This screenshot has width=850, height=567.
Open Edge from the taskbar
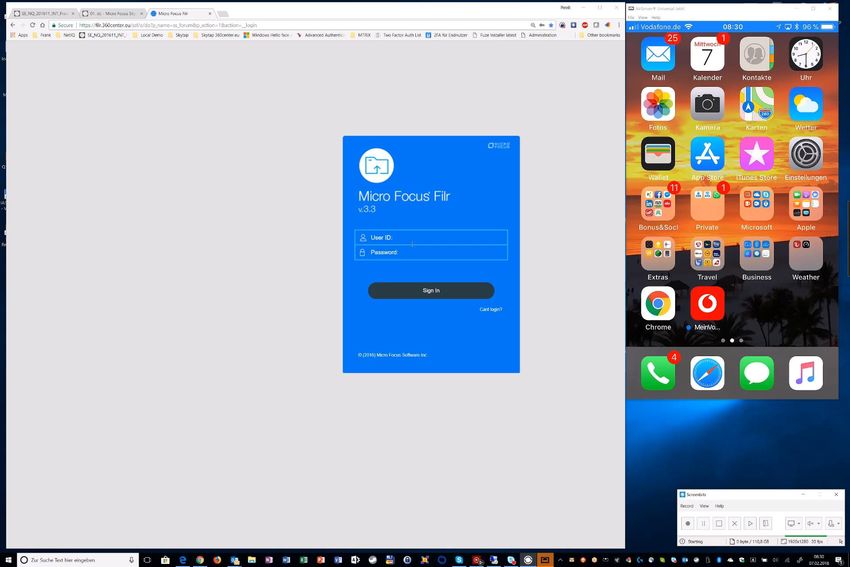[183, 559]
